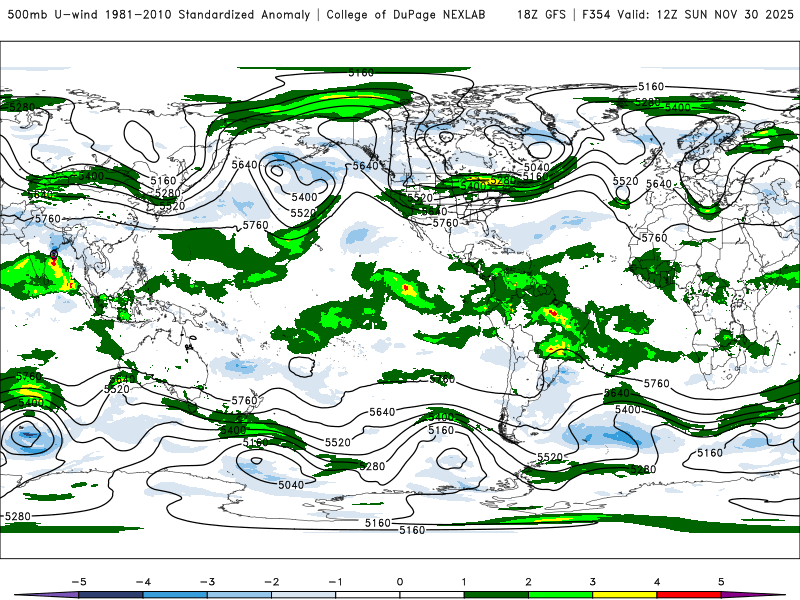Screen dimensions: 800x600
Task: Click the red anomaly core over the central Pacific
Action: coord(407,289)
